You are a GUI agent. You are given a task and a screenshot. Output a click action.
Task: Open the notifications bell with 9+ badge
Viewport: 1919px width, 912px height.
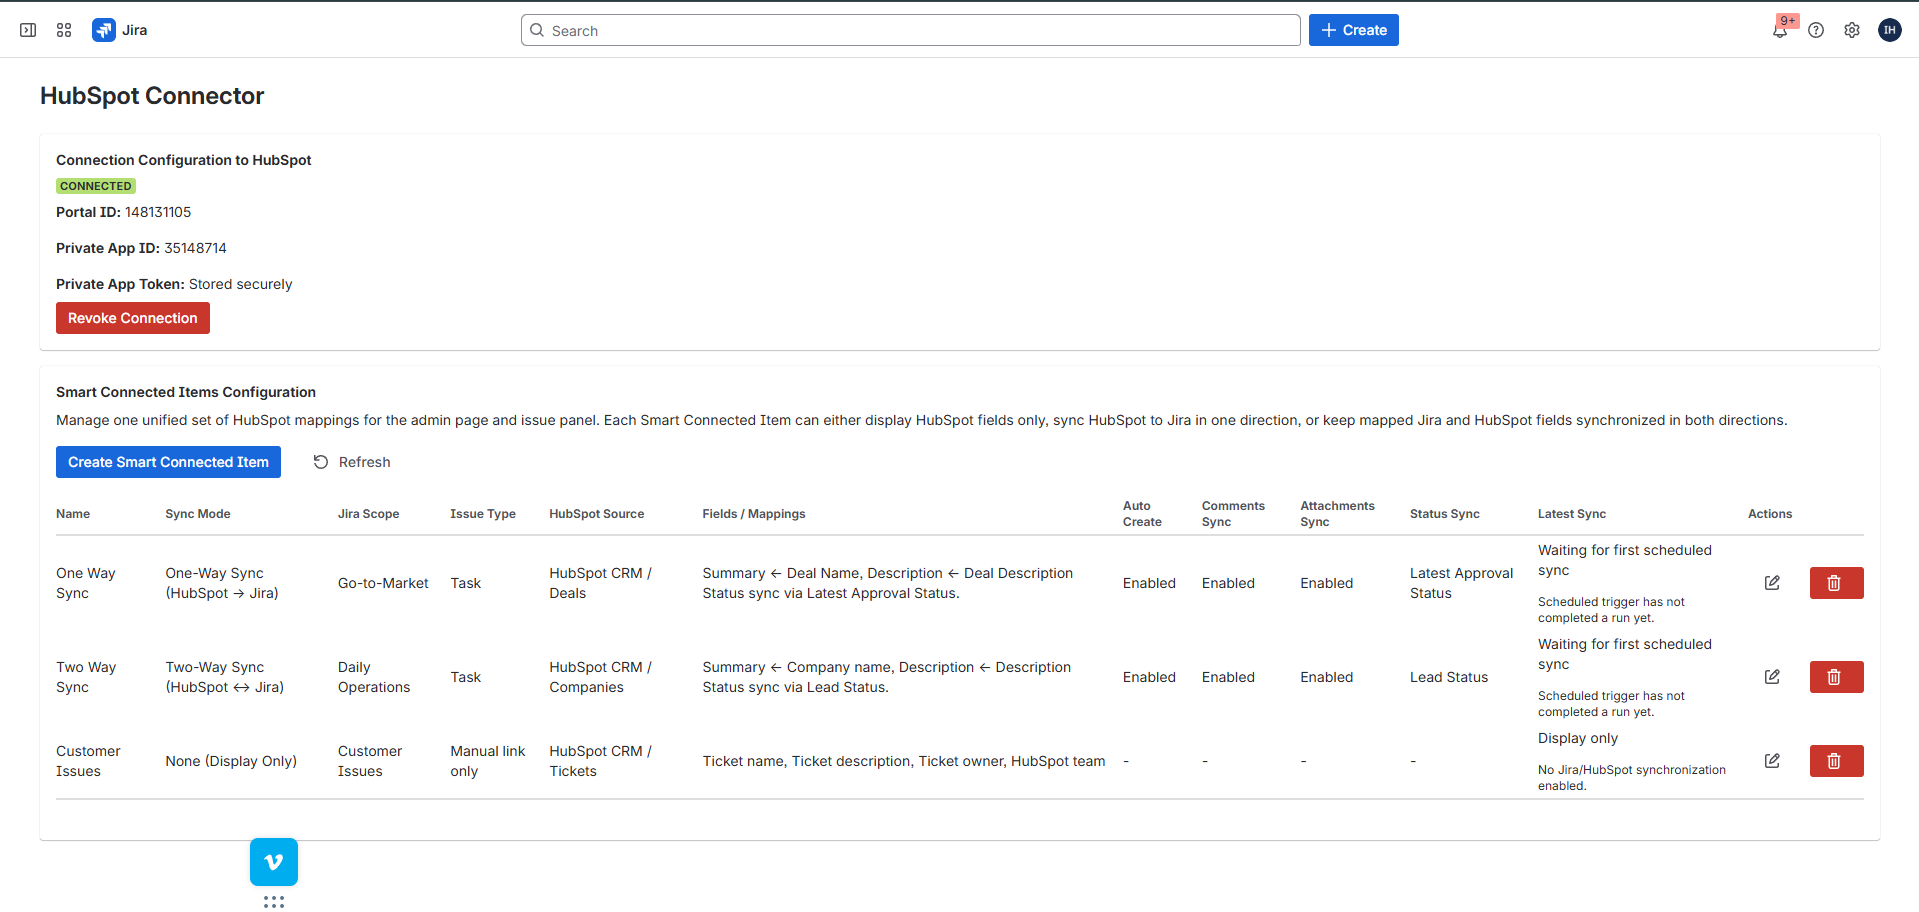coord(1781,30)
